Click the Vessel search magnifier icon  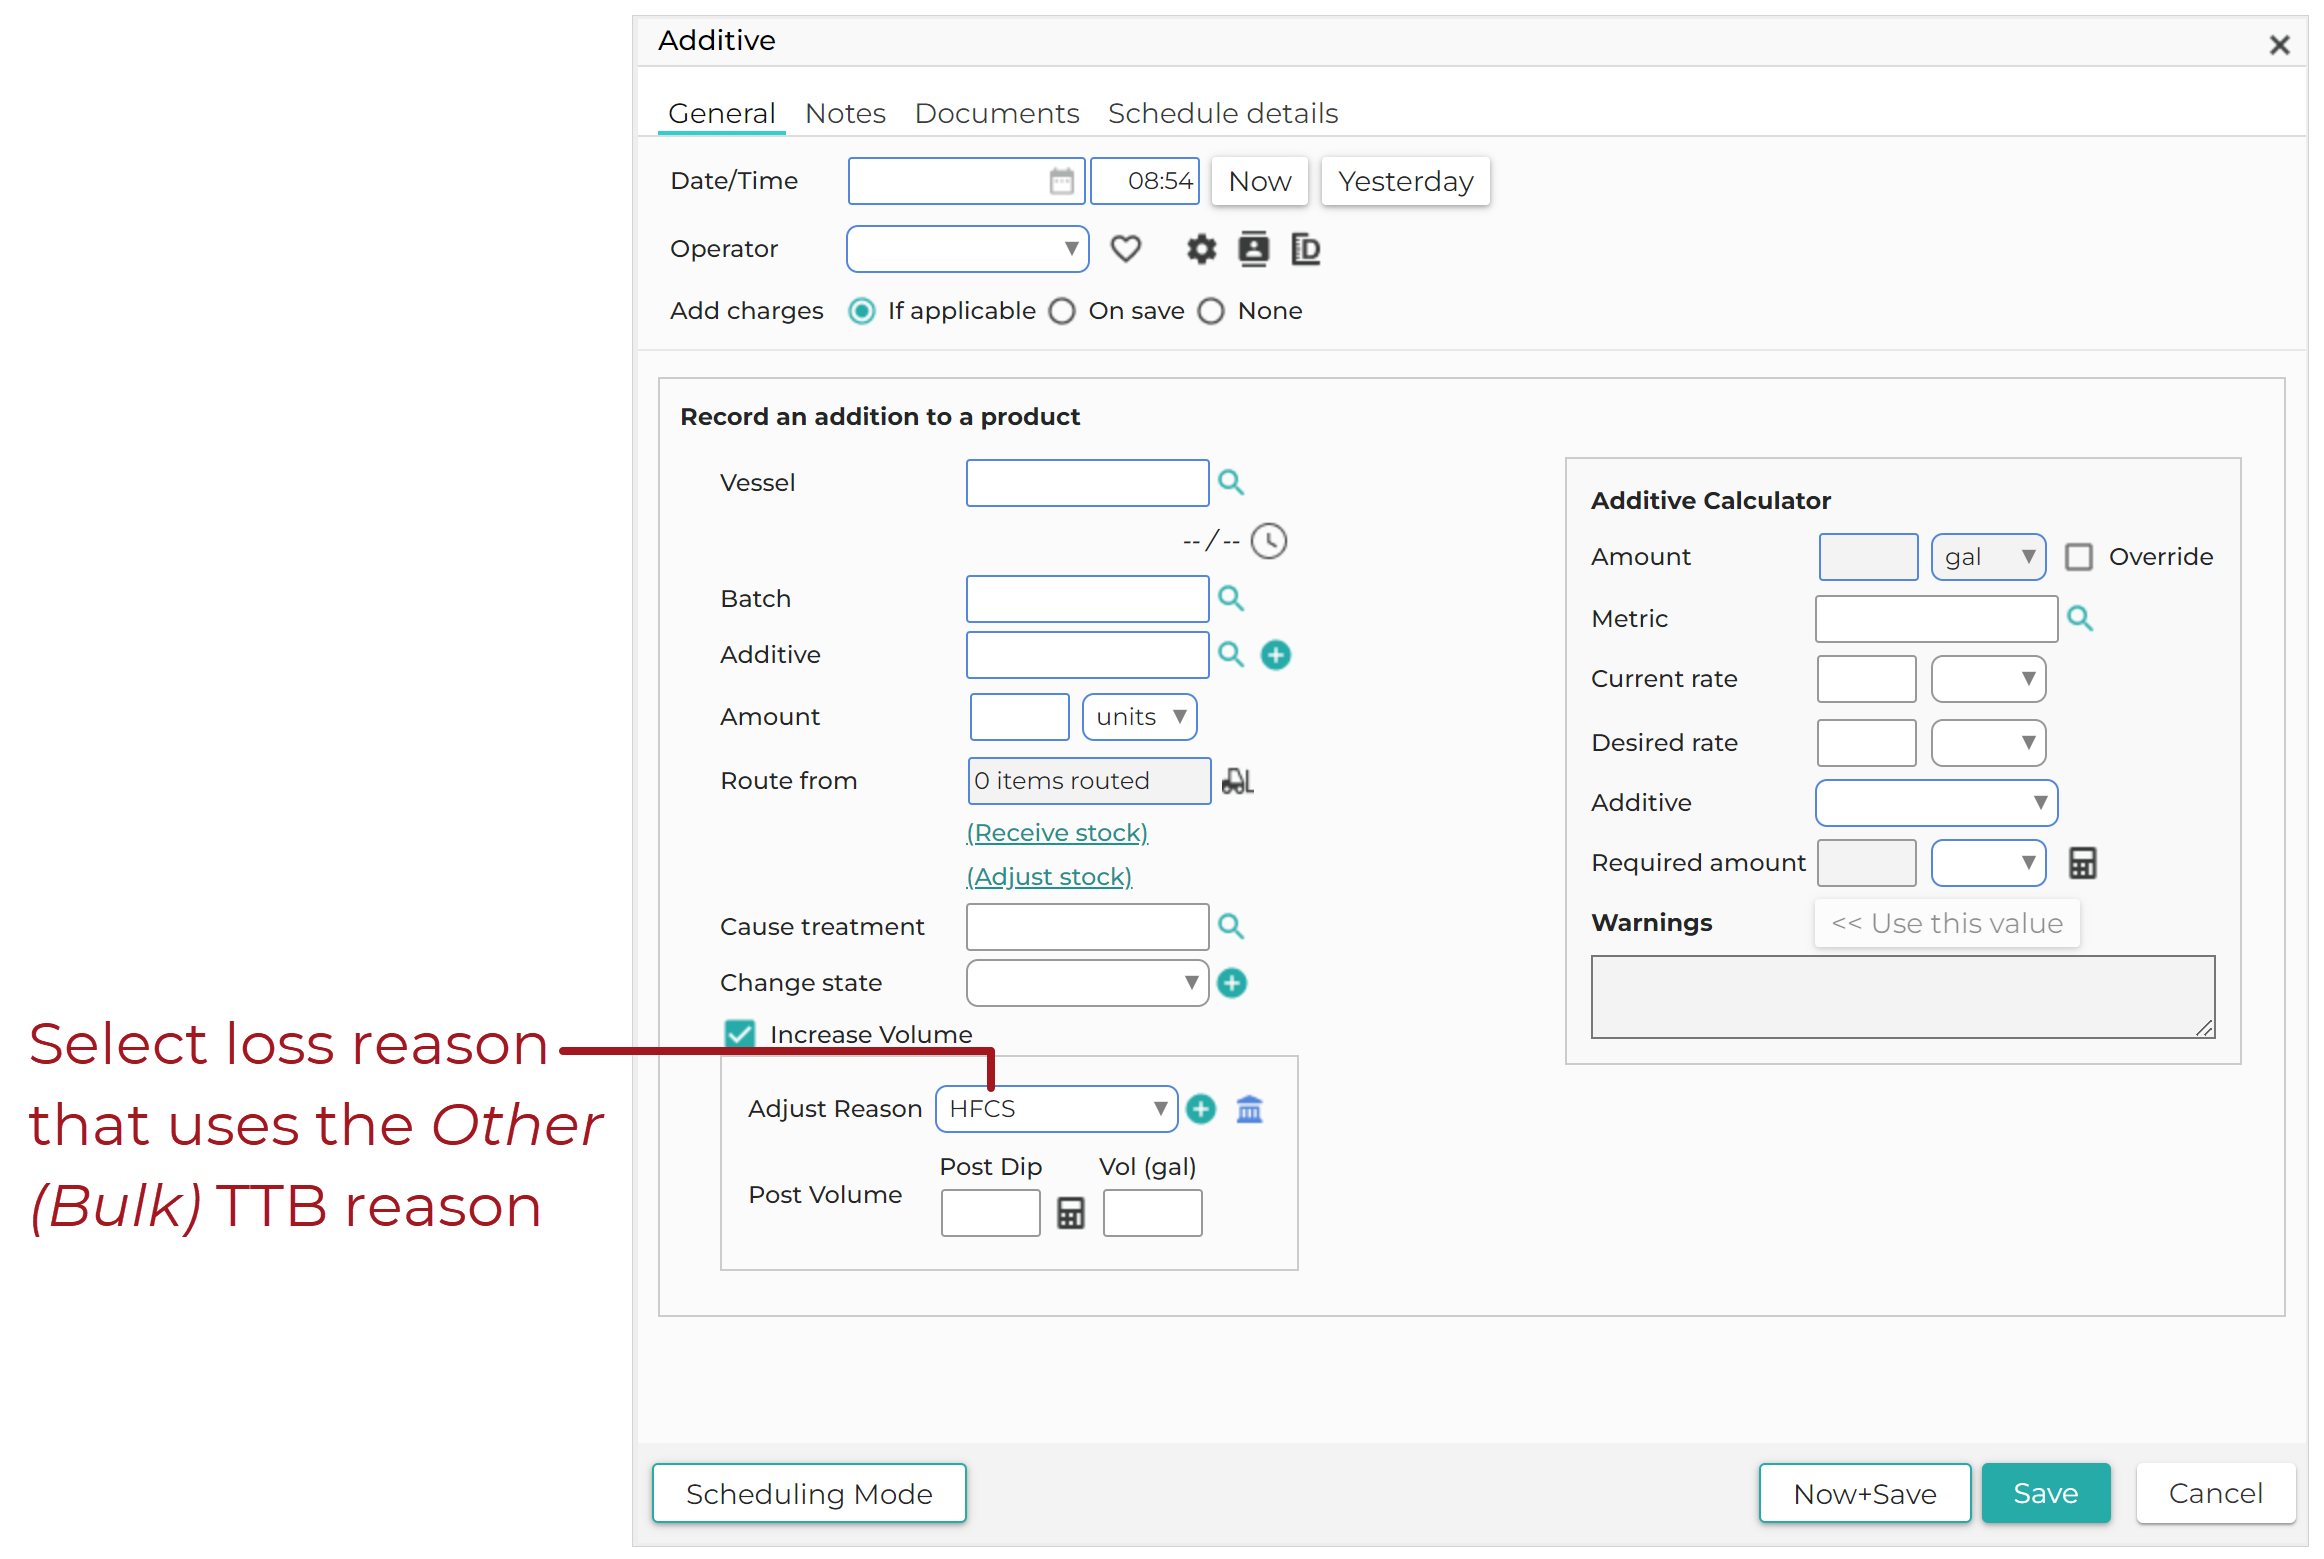[x=1230, y=483]
